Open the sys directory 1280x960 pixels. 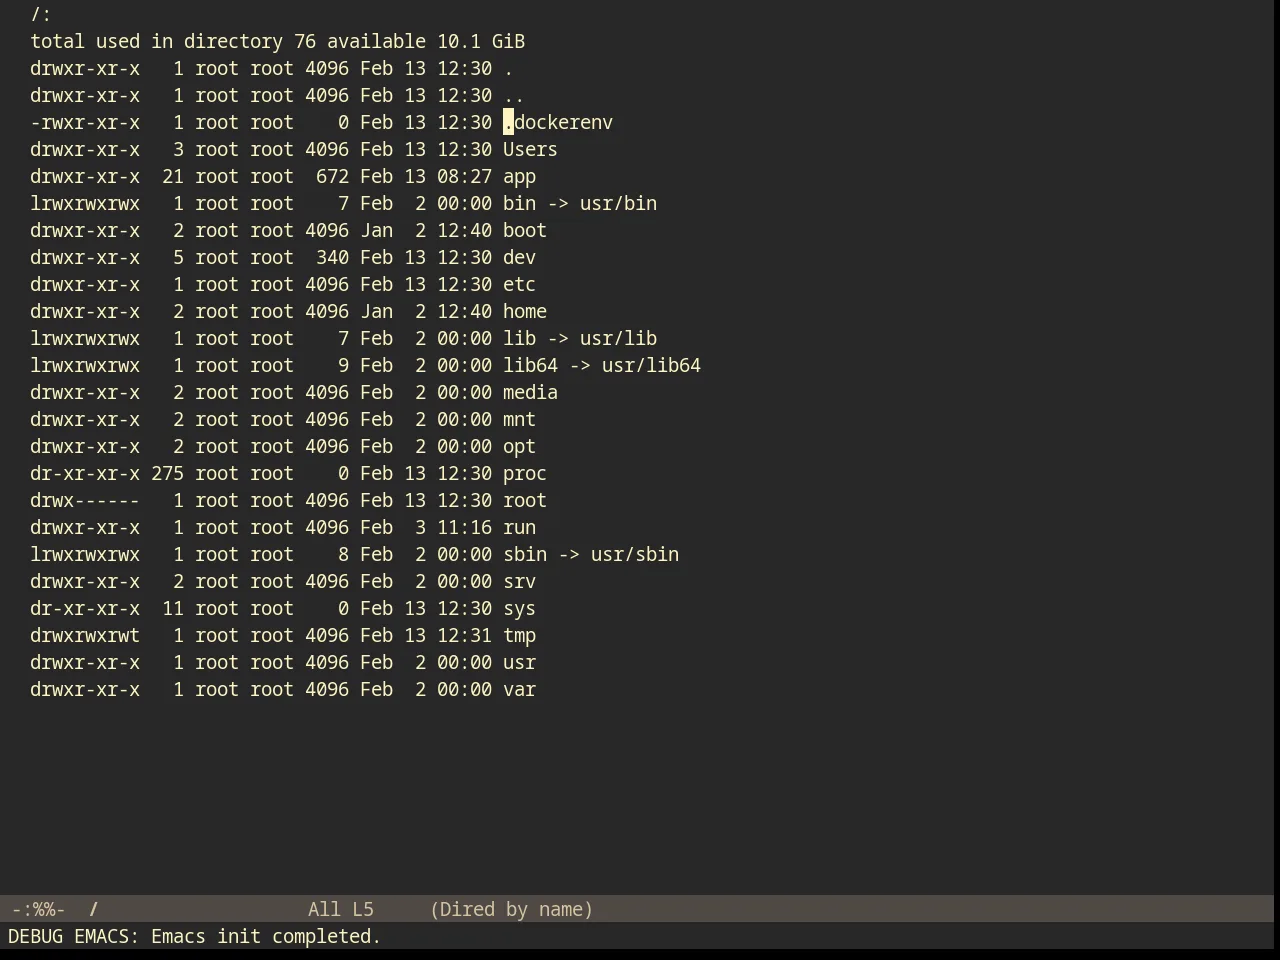click(x=519, y=609)
